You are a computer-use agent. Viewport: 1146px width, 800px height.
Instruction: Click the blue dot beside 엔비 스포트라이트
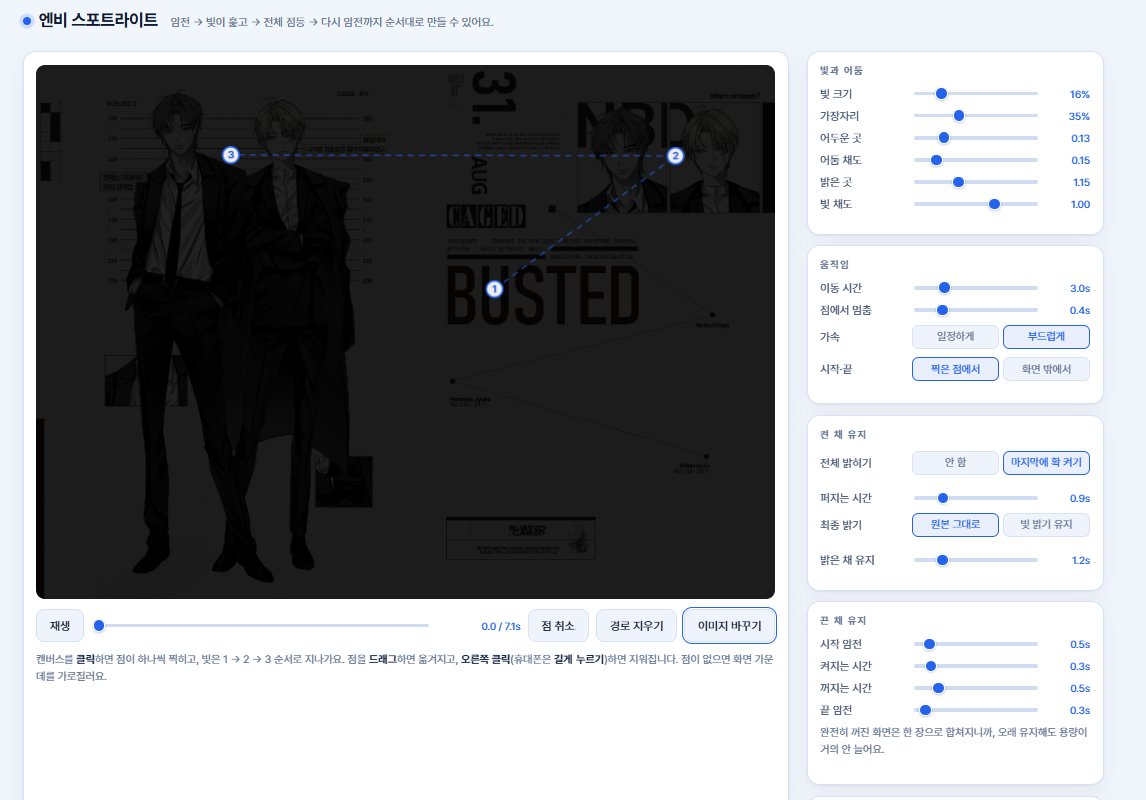pyautogui.click(x=27, y=20)
